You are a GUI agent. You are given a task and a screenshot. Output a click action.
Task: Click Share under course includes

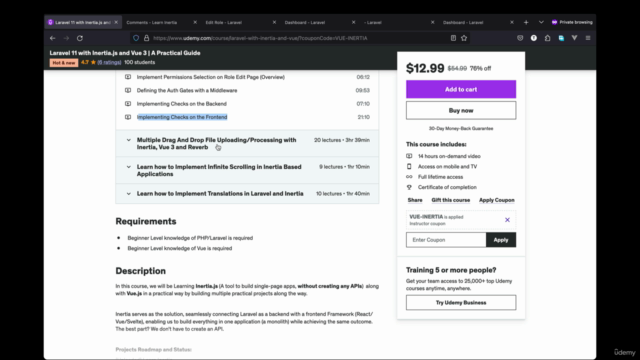click(415, 200)
